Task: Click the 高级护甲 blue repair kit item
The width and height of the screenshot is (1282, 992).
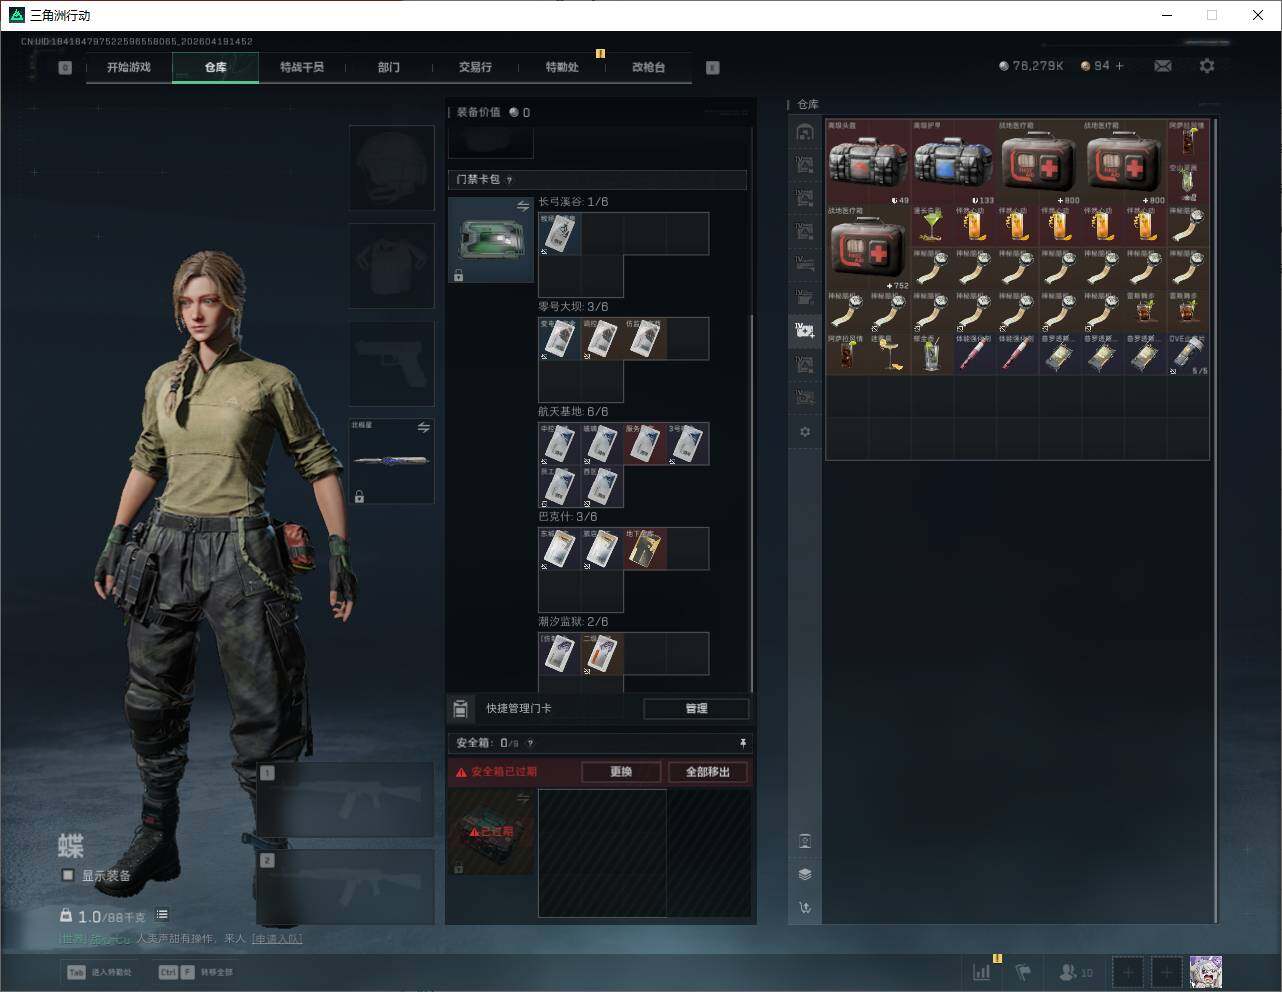Action: click(x=954, y=163)
